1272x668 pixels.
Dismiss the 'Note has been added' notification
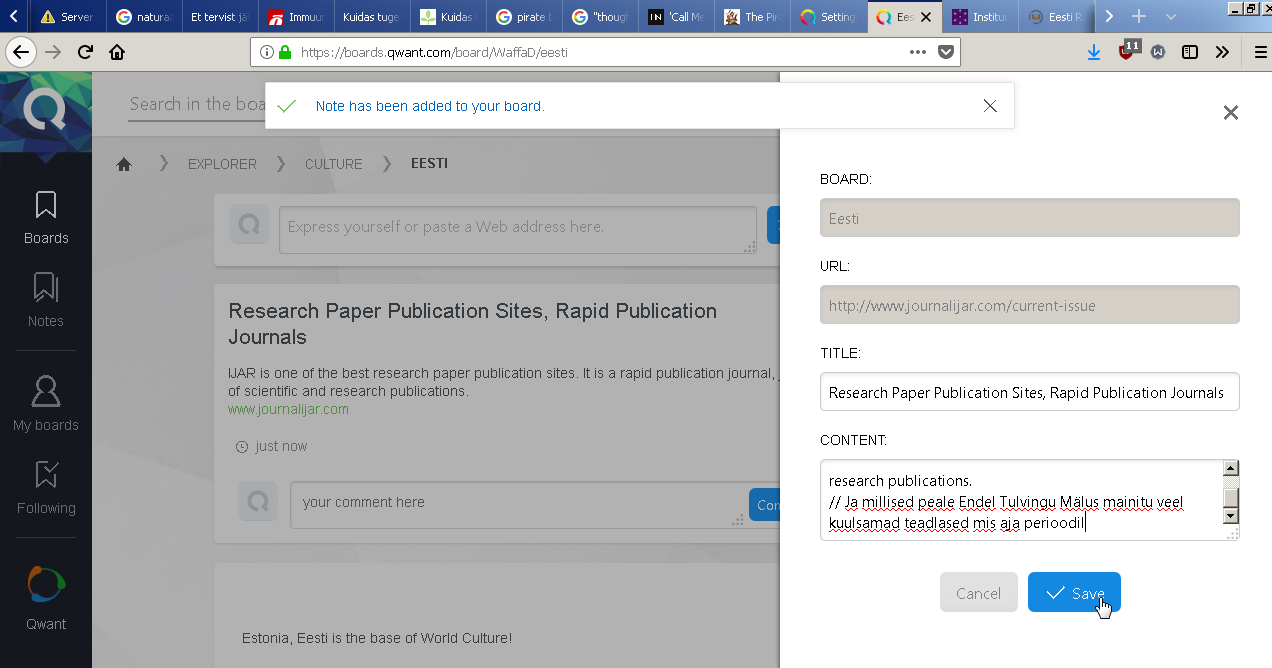(x=990, y=106)
